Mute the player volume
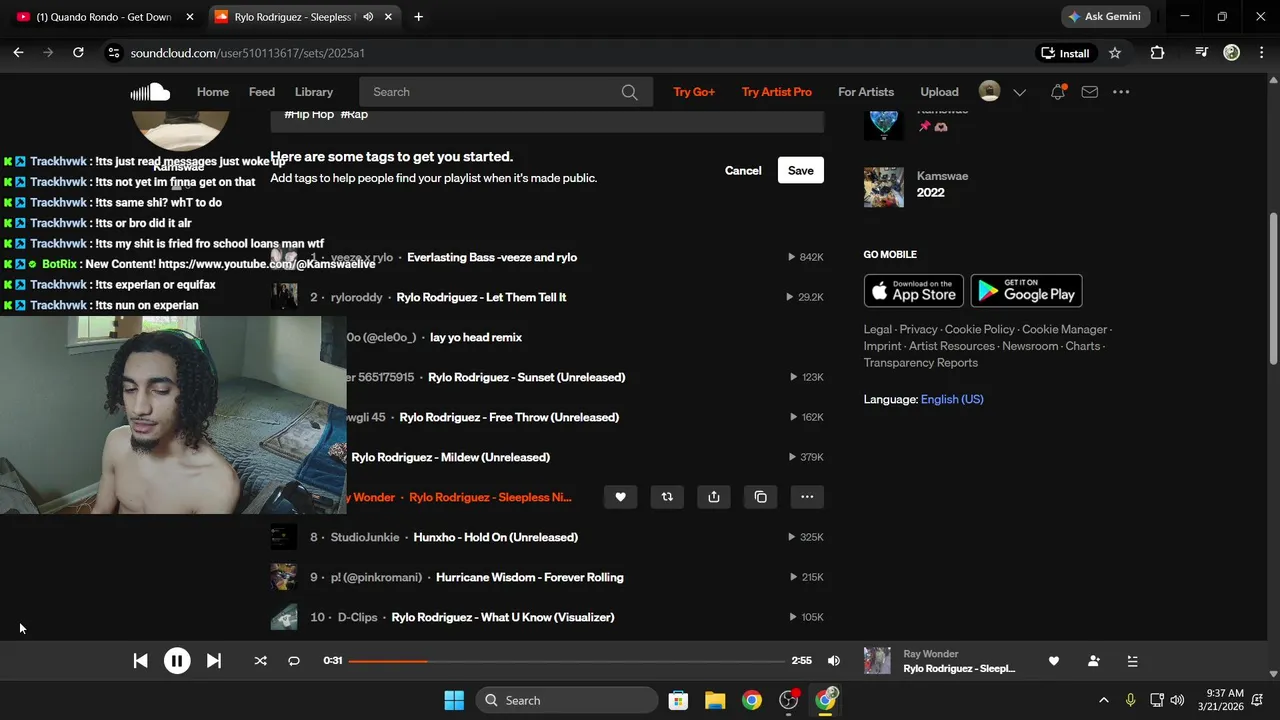Screen dimensions: 1280x720 pyautogui.click(x=834, y=661)
